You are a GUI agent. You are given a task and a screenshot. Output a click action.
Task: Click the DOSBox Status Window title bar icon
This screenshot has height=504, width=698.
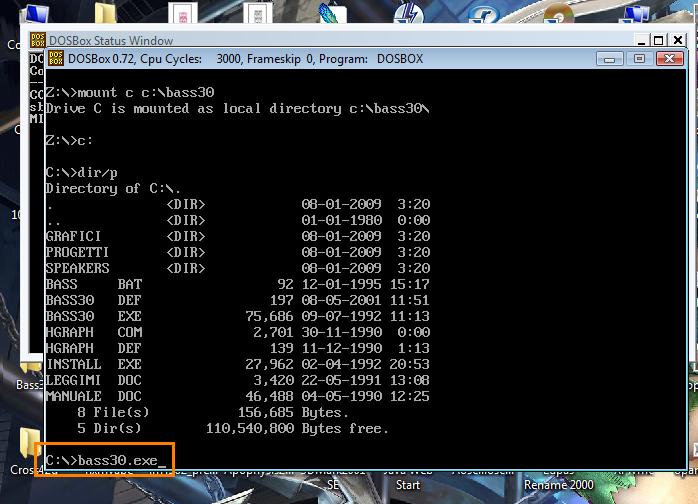(x=38, y=40)
